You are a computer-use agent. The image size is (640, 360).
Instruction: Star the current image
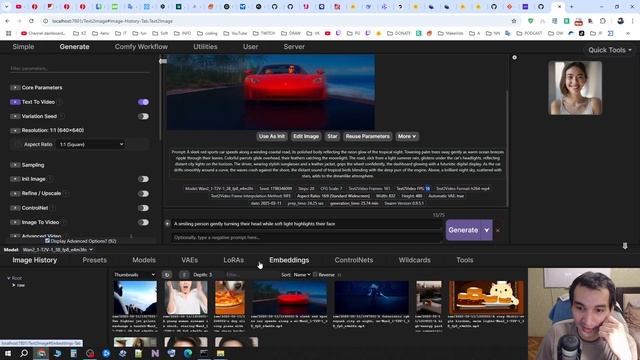(332, 136)
